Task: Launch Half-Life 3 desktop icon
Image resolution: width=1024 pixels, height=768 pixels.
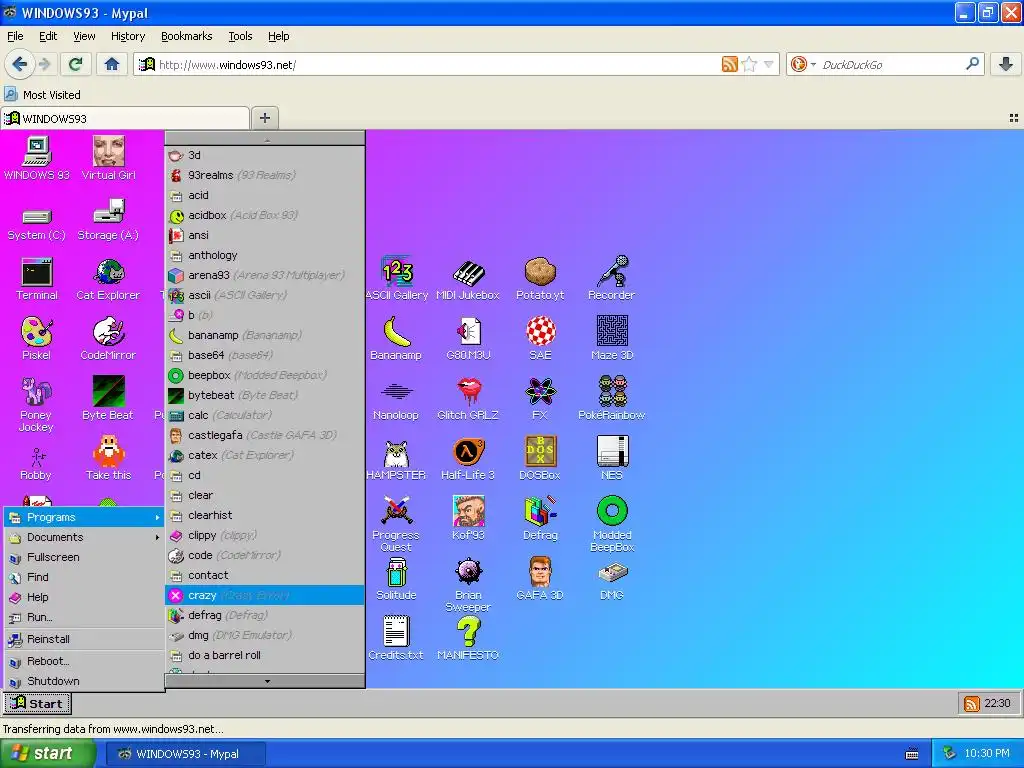Action: pyautogui.click(x=468, y=458)
